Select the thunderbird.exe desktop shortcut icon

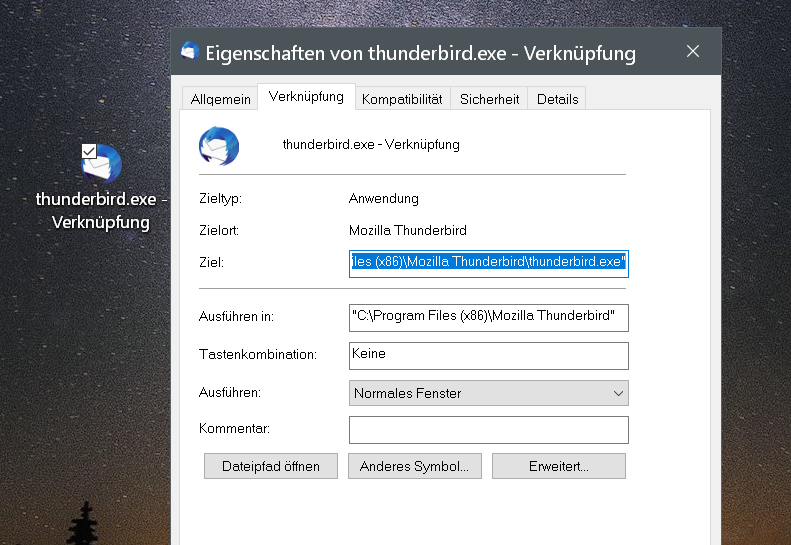(x=101, y=163)
